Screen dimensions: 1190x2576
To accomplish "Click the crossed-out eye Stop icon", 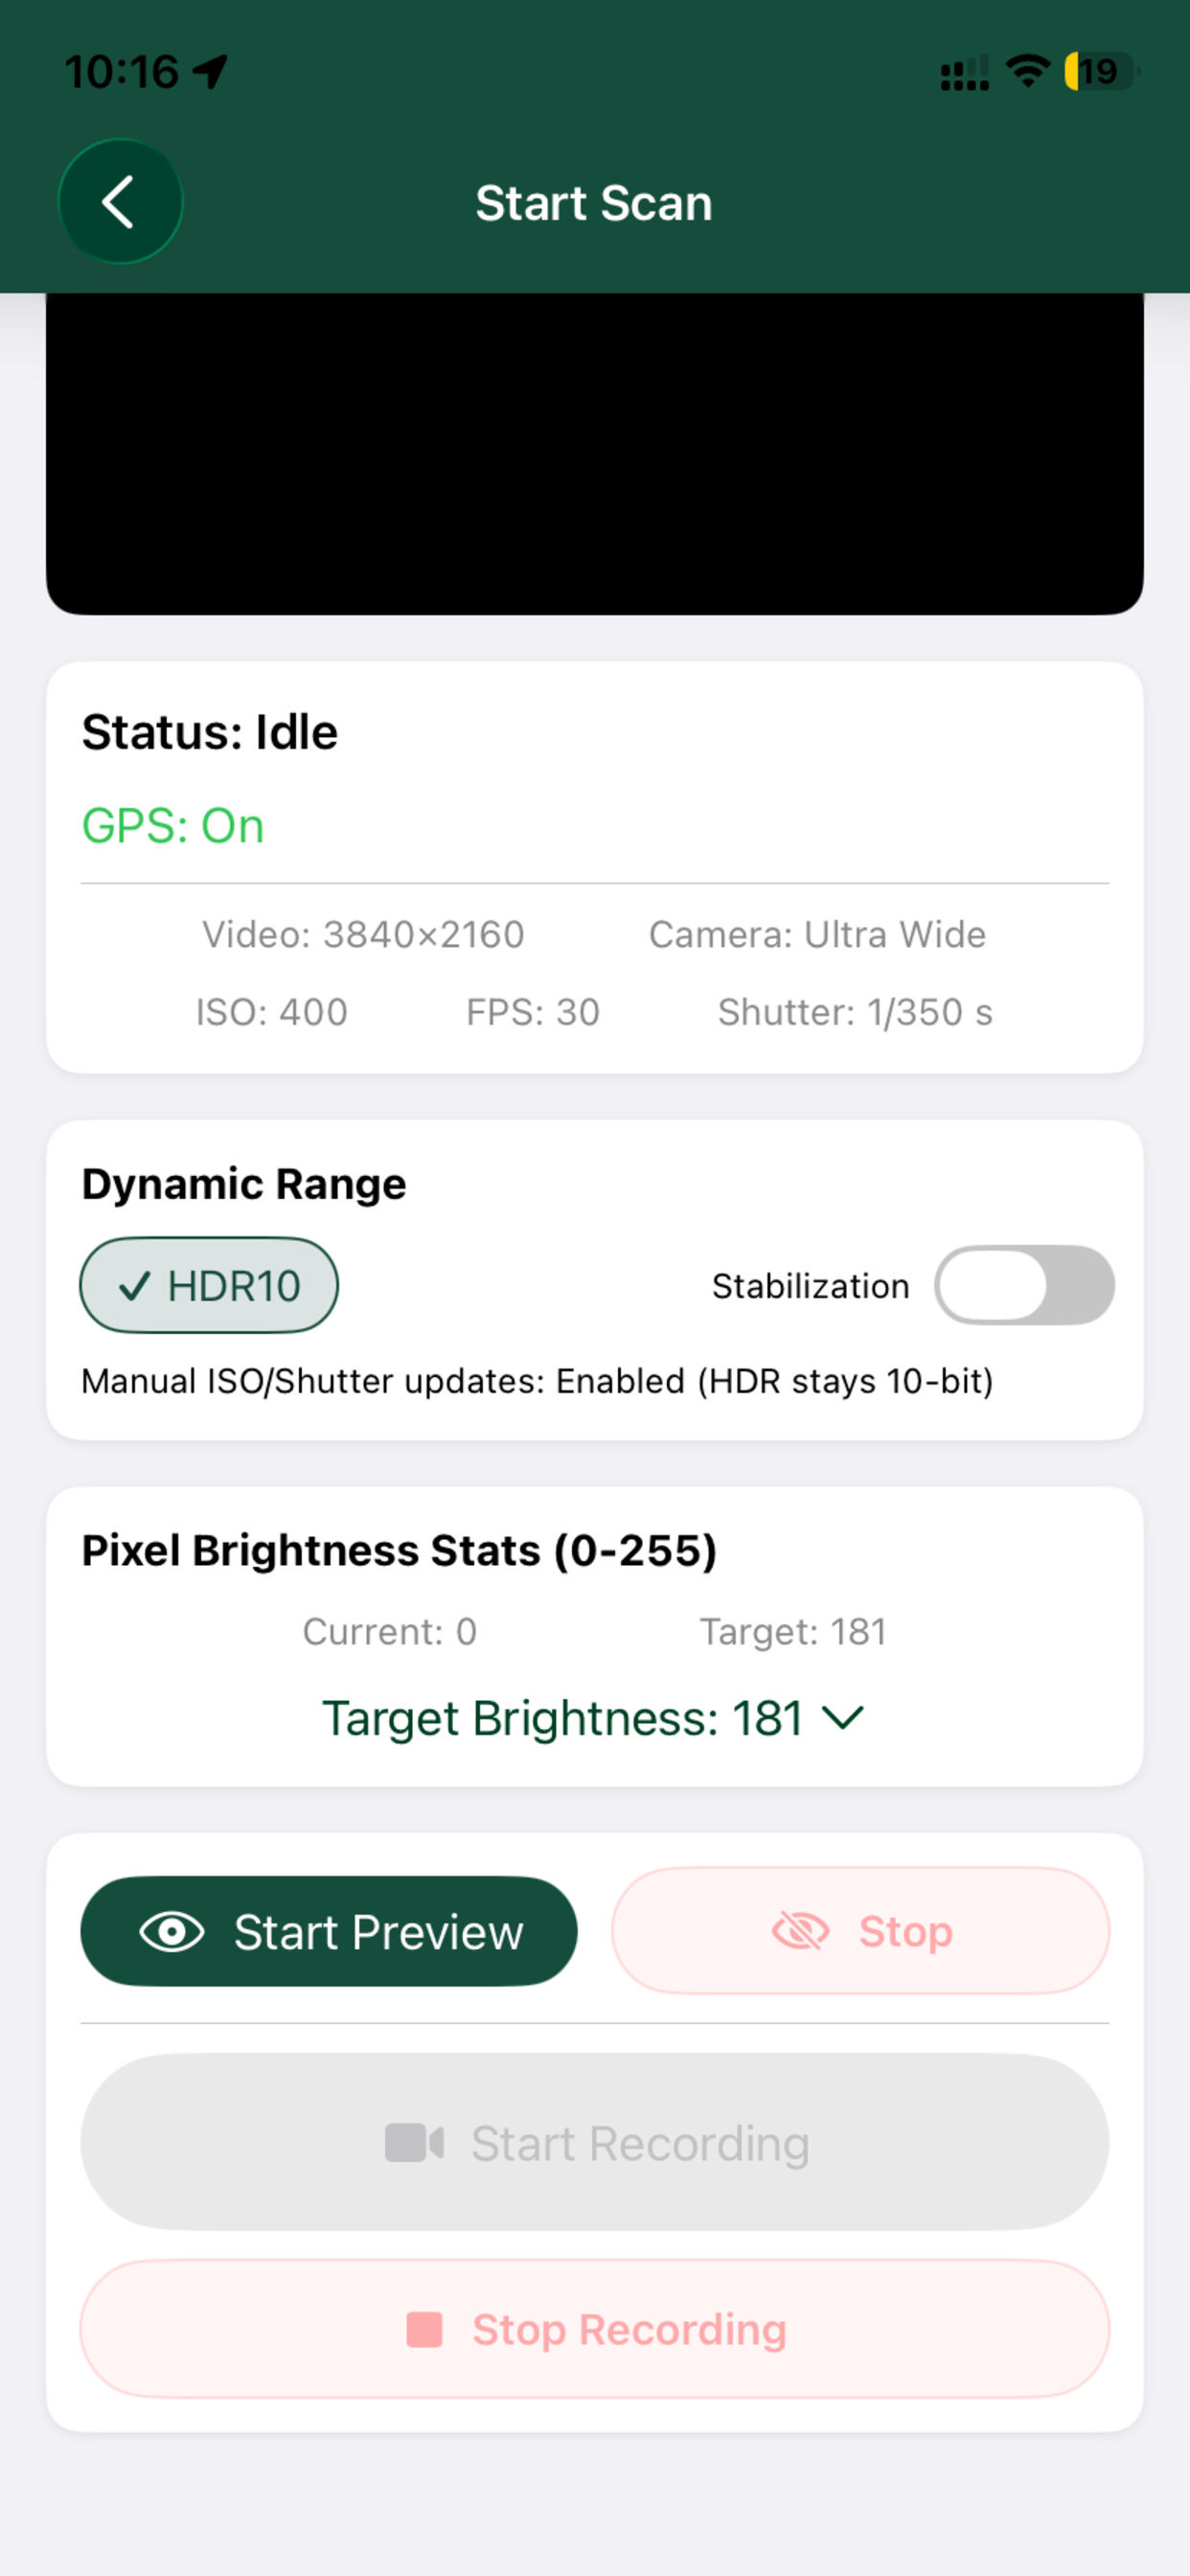I will tap(801, 1931).
